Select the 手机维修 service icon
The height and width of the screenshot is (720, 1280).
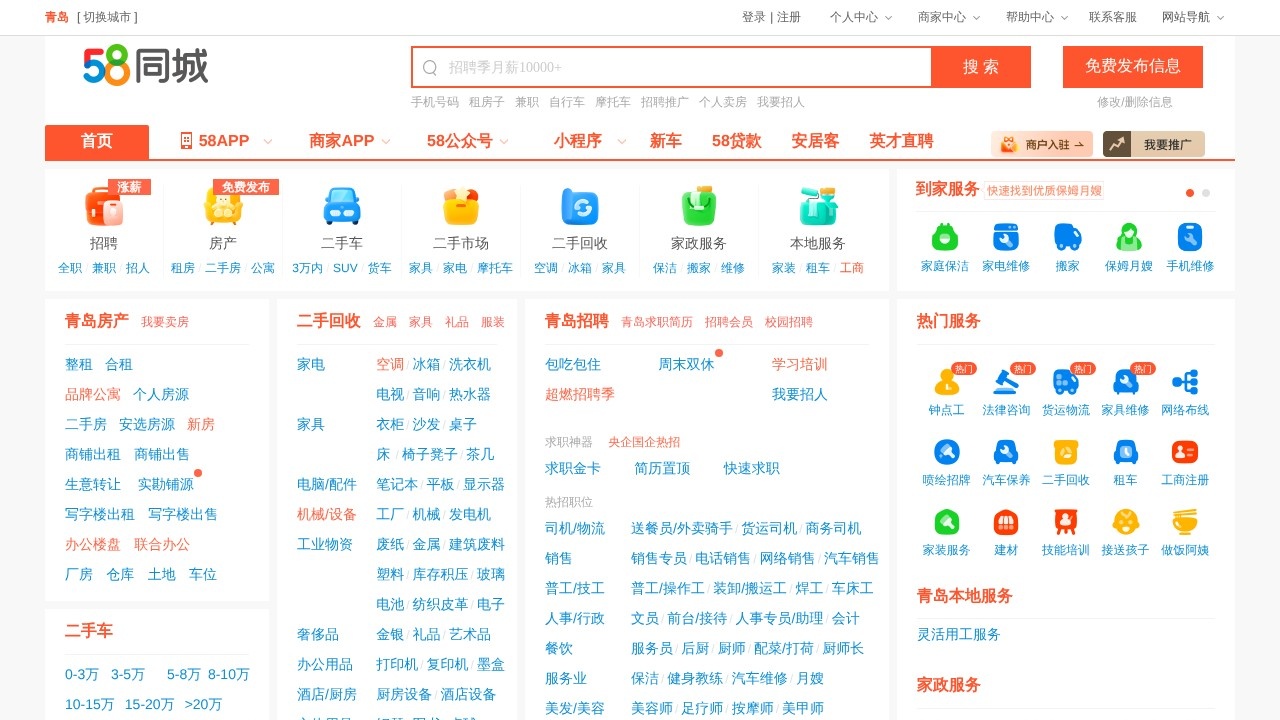coord(1190,237)
